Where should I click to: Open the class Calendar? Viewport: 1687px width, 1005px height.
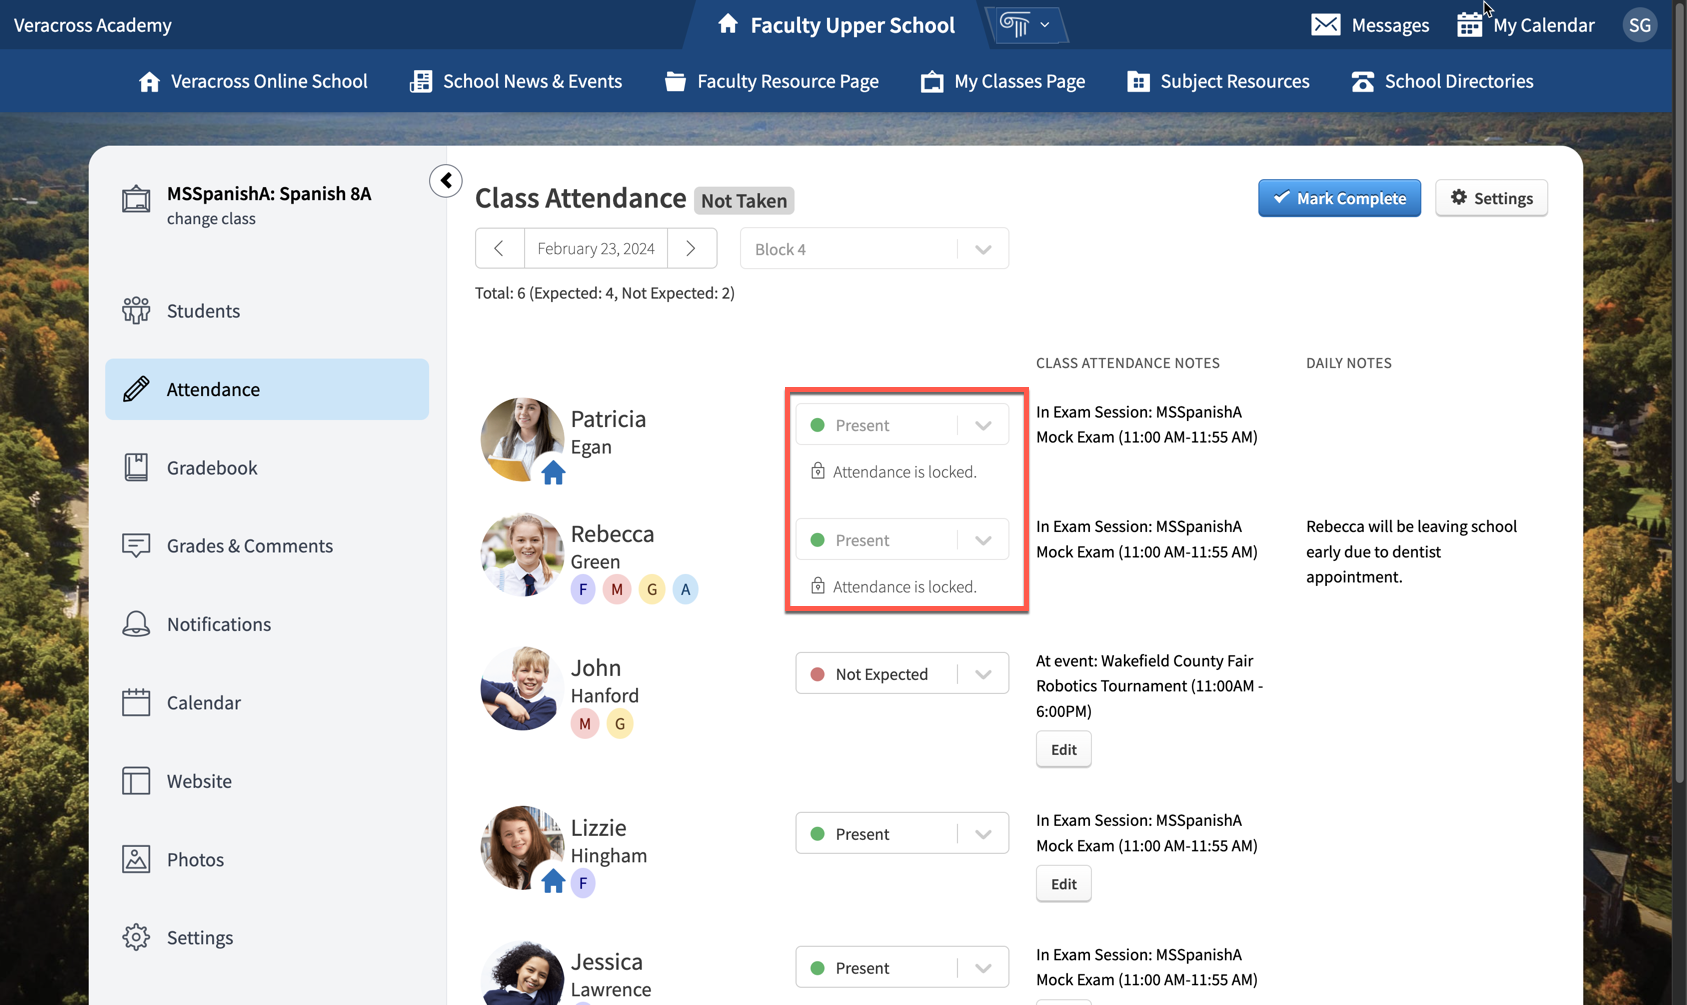203,702
